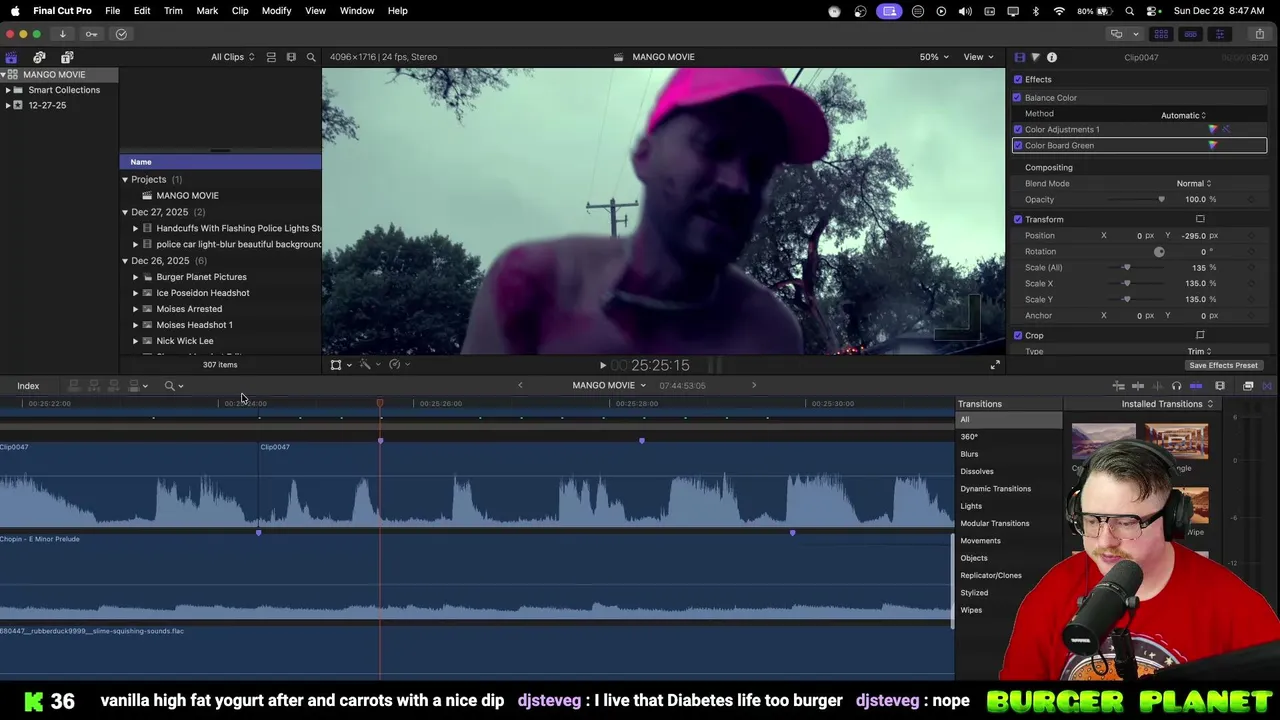Open the viewer zoom 50% dropdown
Image resolution: width=1280 pixels, height=720 pixels.
(x=934, y=57)
